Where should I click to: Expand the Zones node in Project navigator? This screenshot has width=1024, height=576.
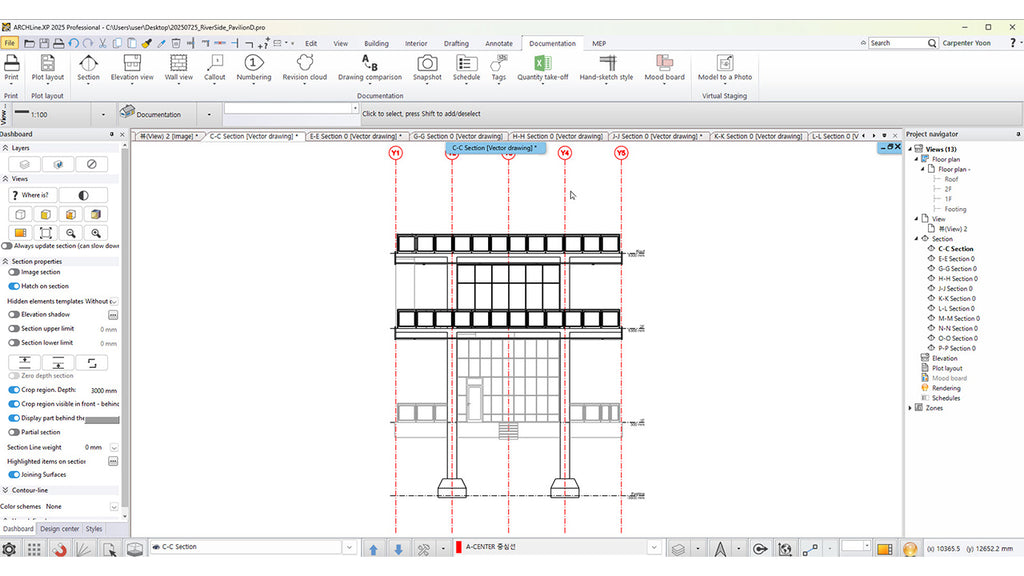click(x=910, y=408)
